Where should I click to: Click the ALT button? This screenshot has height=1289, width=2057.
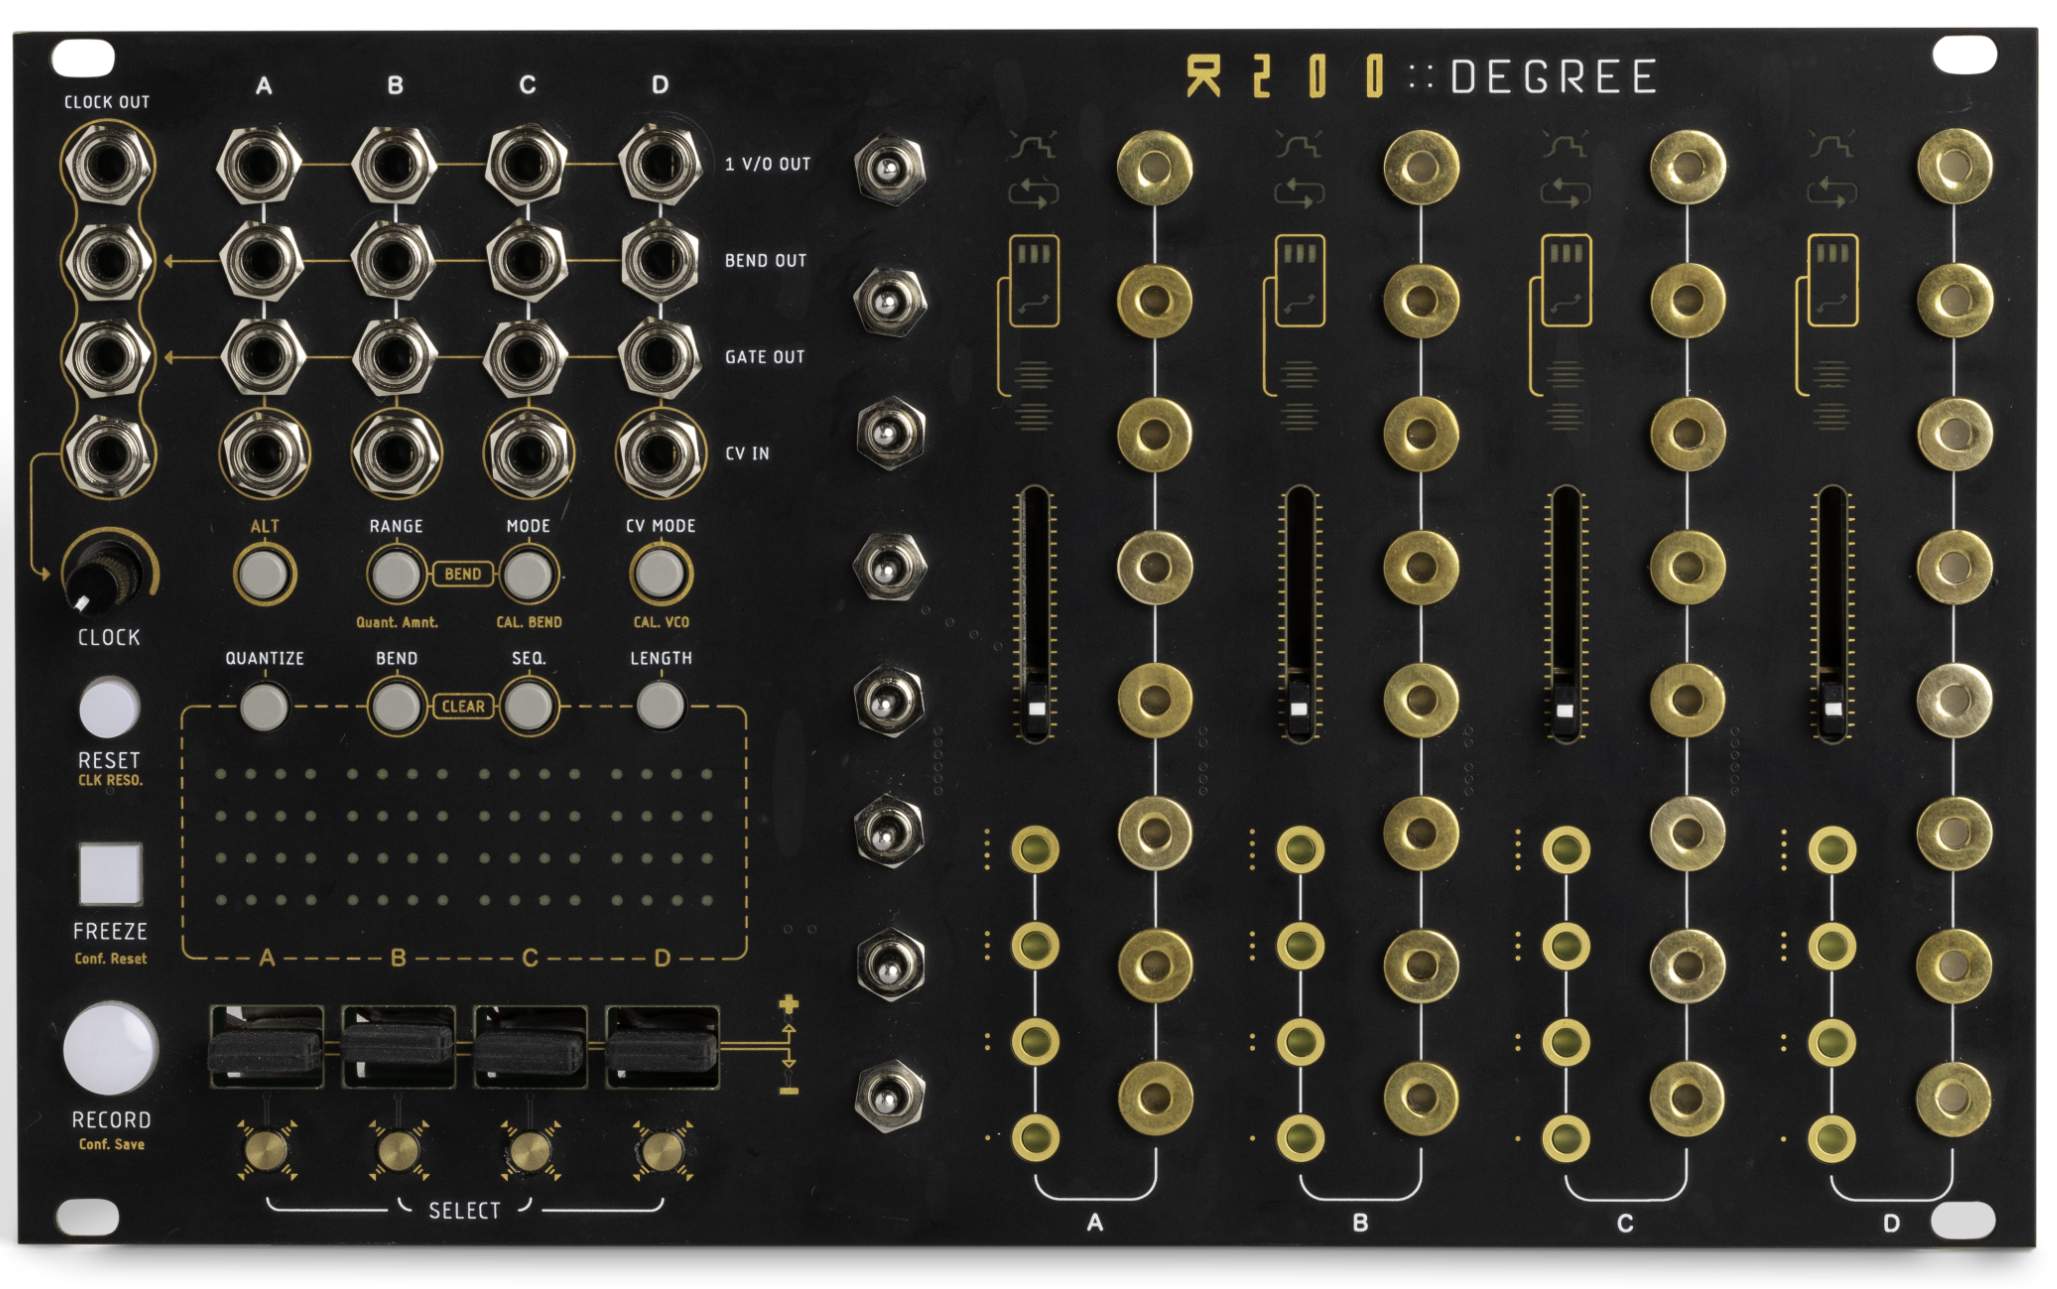pyautogui.click(x=264, y=574)
